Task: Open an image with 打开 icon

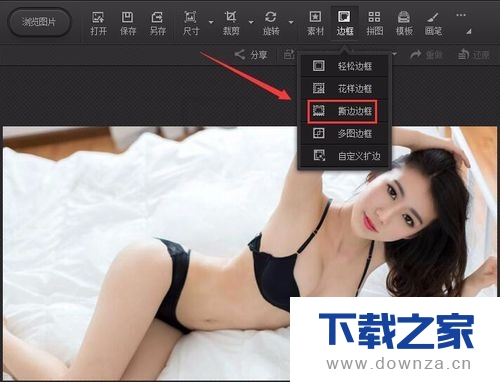Action: [98, 23]
